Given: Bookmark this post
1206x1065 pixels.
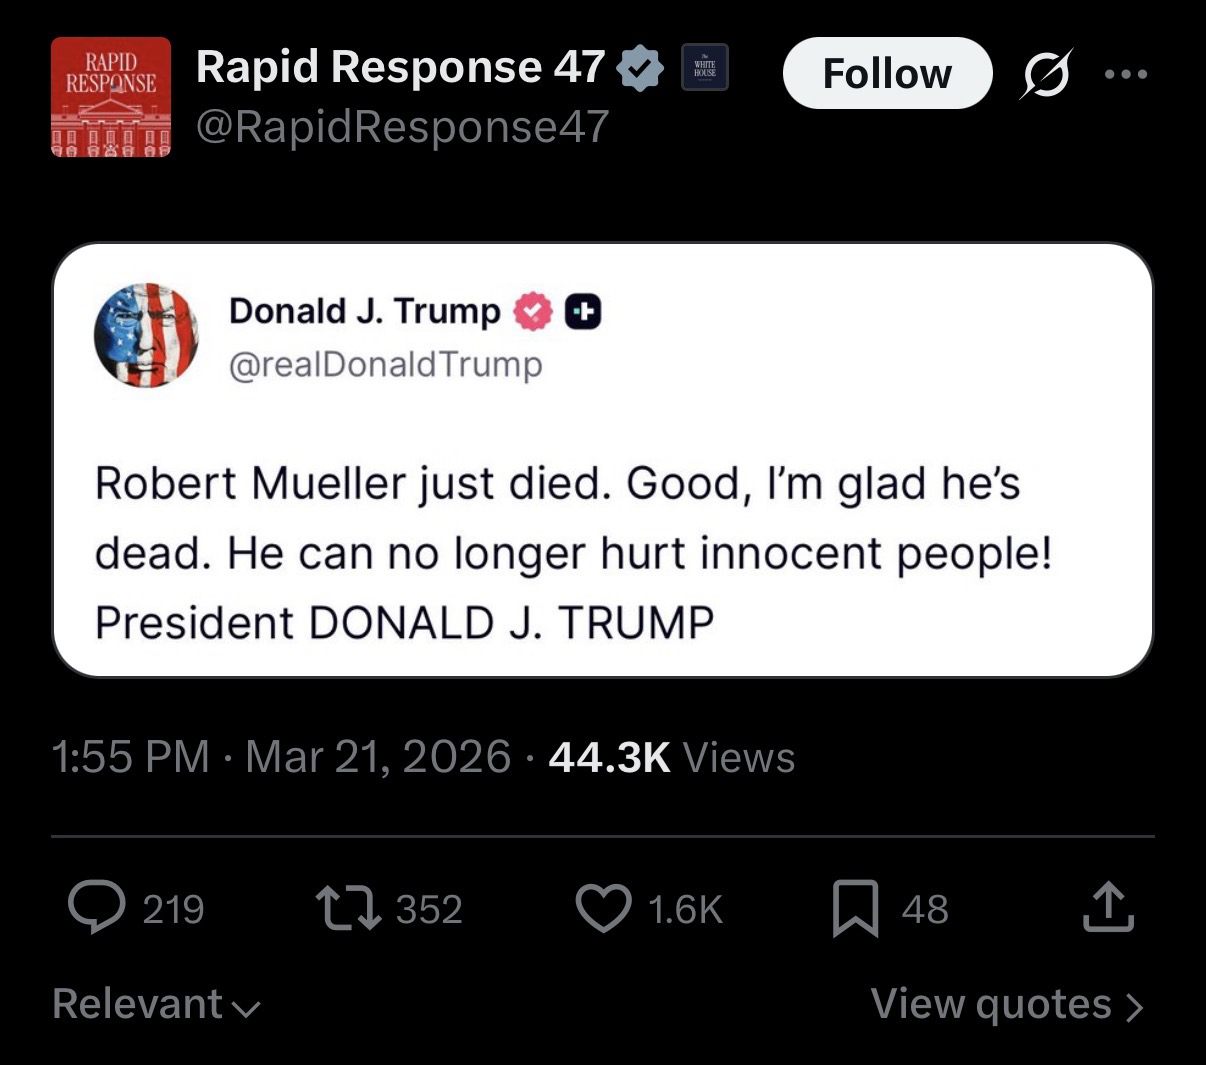Looking at the screenshot, I should tap(855, 908).
